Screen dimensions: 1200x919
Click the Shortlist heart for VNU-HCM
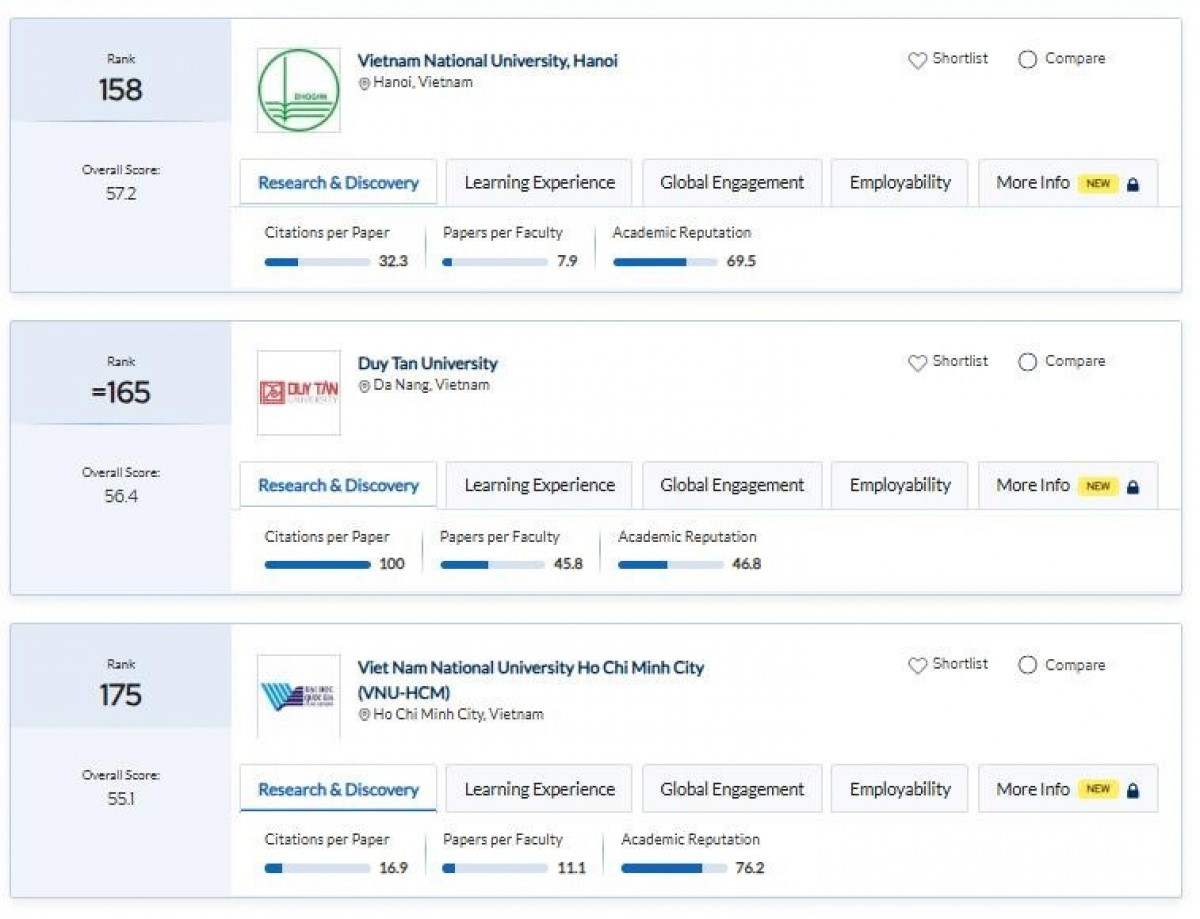point(917,665)
